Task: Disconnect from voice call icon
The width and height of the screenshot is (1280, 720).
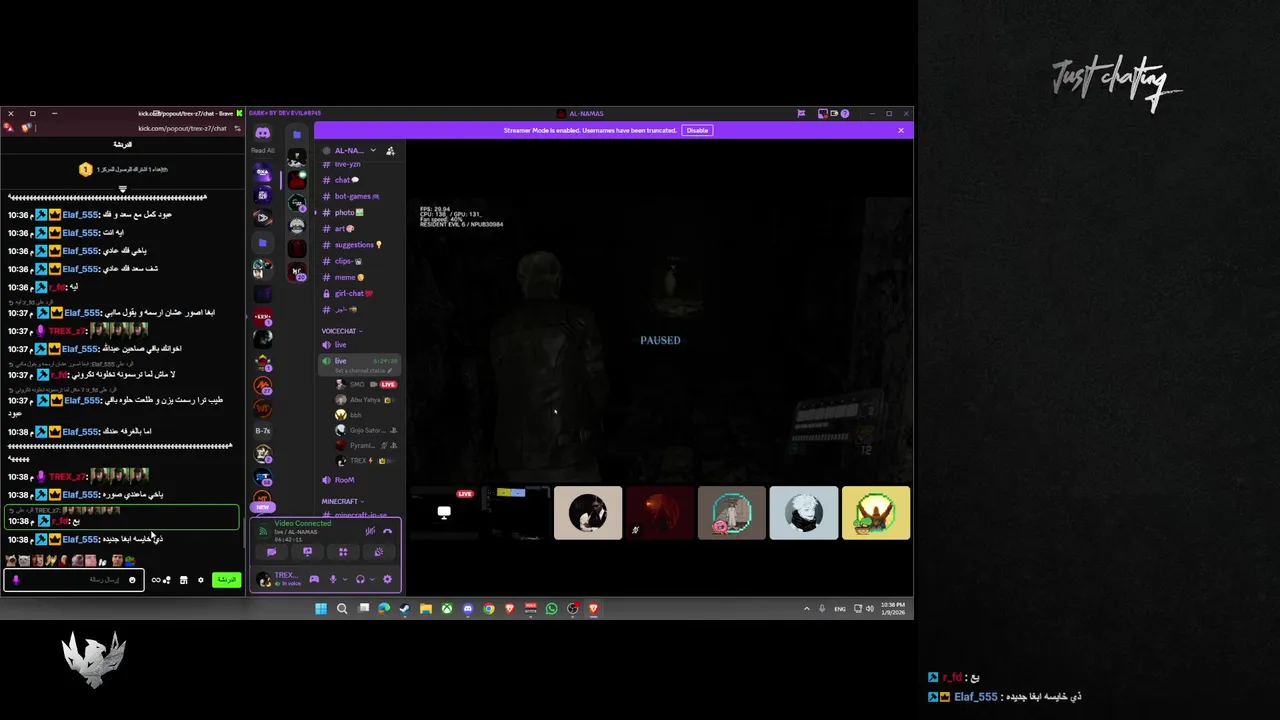Action: (388, 531)
